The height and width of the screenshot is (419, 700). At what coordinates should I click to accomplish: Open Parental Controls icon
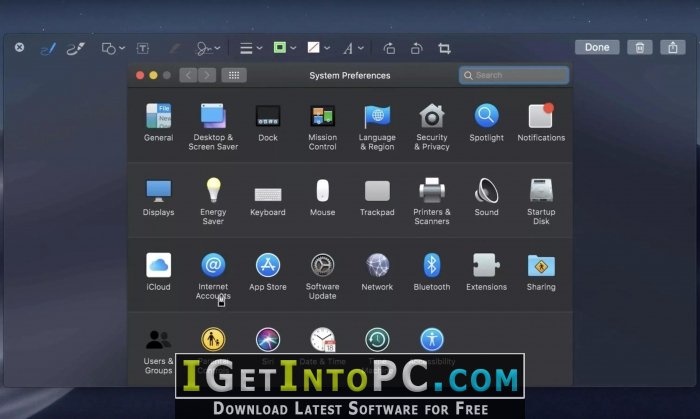click(213, 339)
